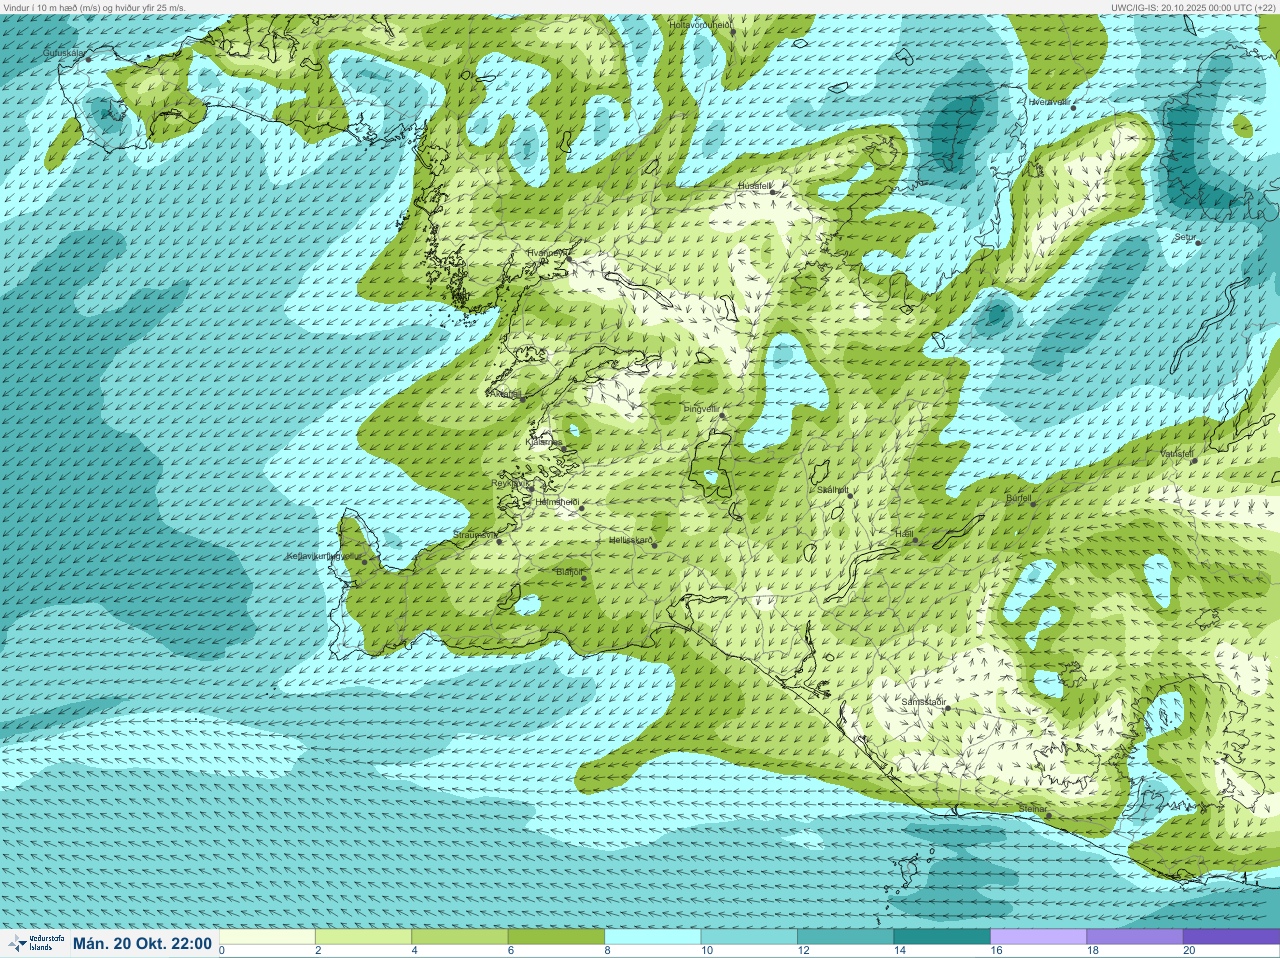1280x958 pixels.
Task: Click the Bláfjöll station label
Action: (569, 572)
